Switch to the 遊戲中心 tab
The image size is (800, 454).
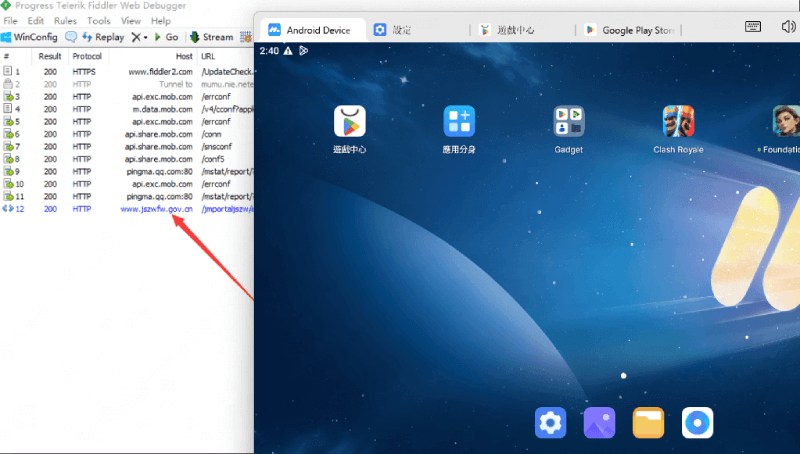(523, 30)
